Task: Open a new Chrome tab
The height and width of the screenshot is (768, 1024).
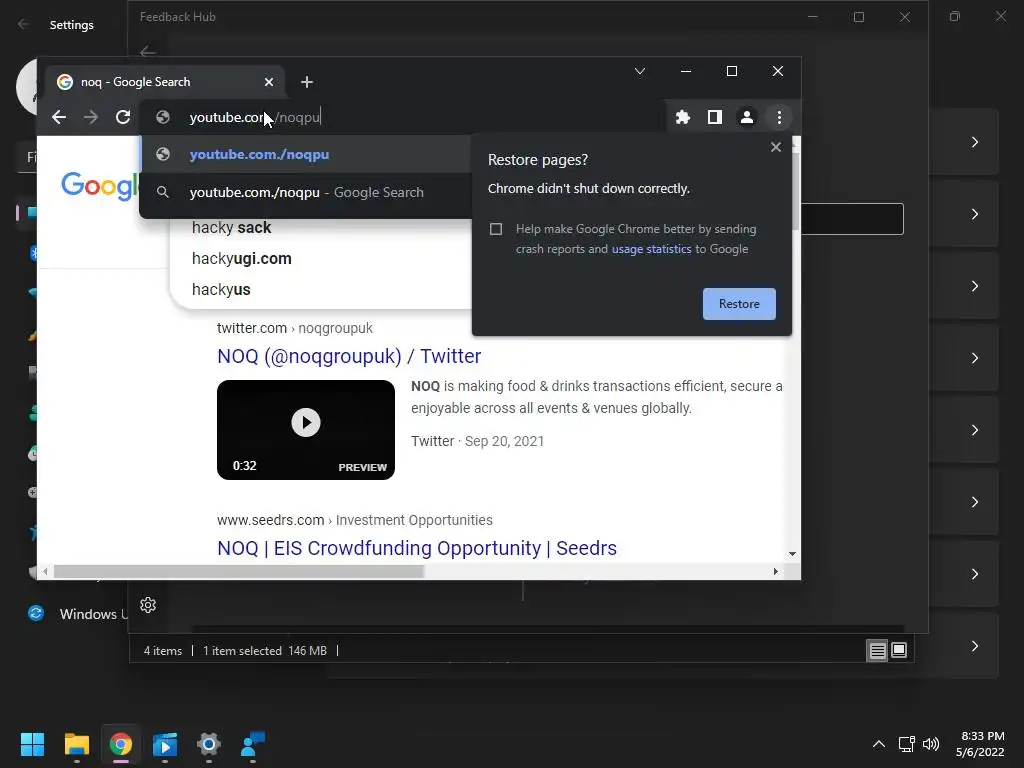Action: 307,82
